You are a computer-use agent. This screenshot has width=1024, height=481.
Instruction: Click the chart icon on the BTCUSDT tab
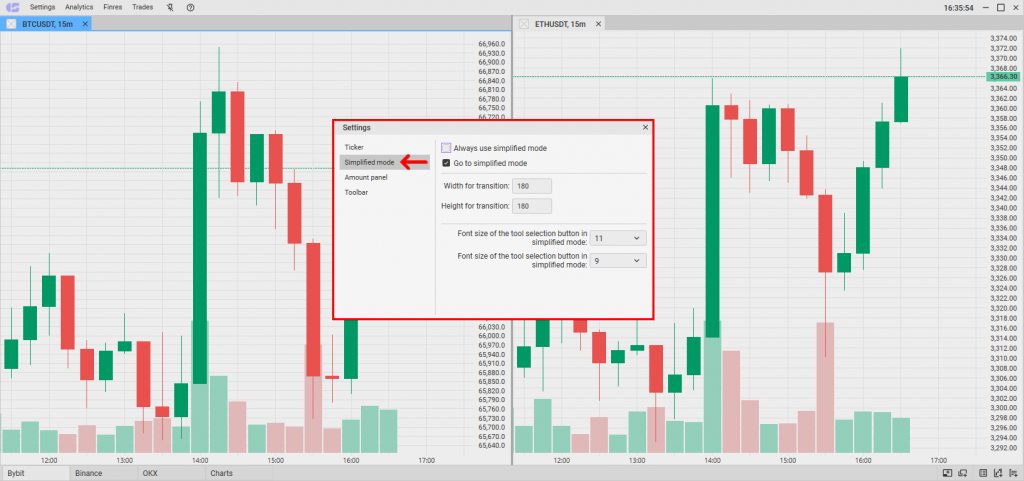[10, 24]
